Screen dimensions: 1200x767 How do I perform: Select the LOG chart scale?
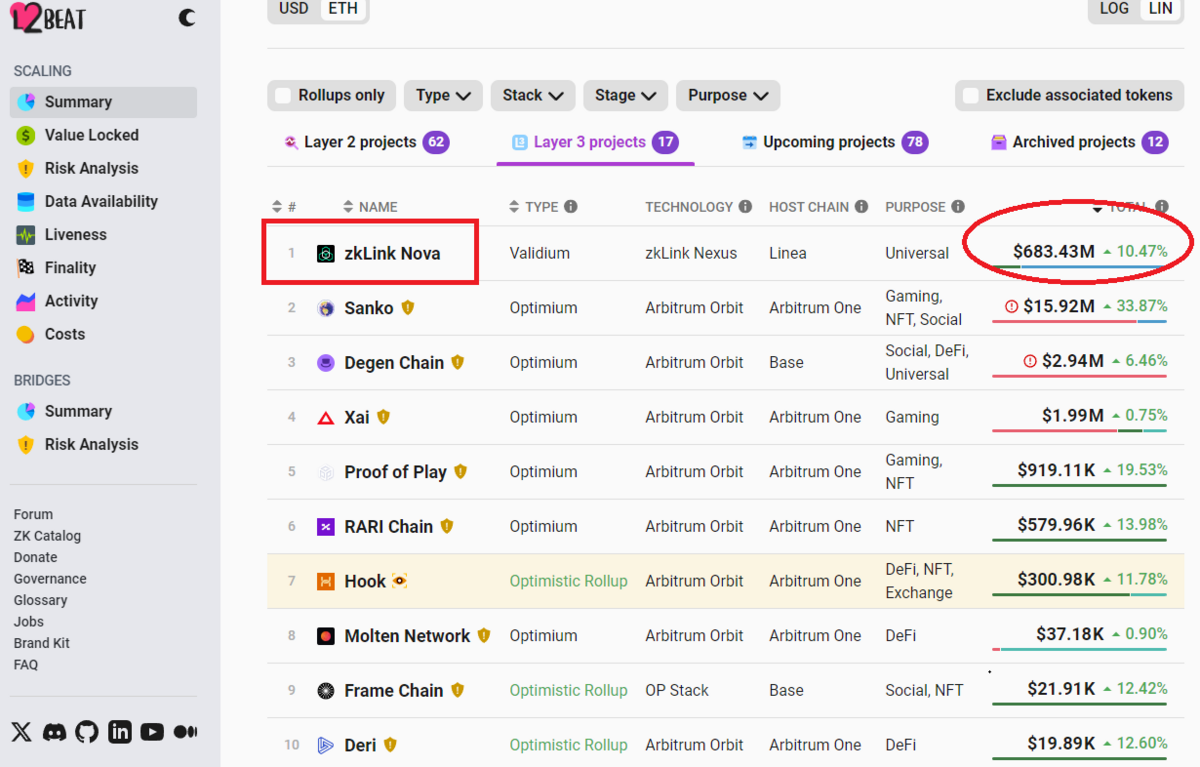(1114, 8)
